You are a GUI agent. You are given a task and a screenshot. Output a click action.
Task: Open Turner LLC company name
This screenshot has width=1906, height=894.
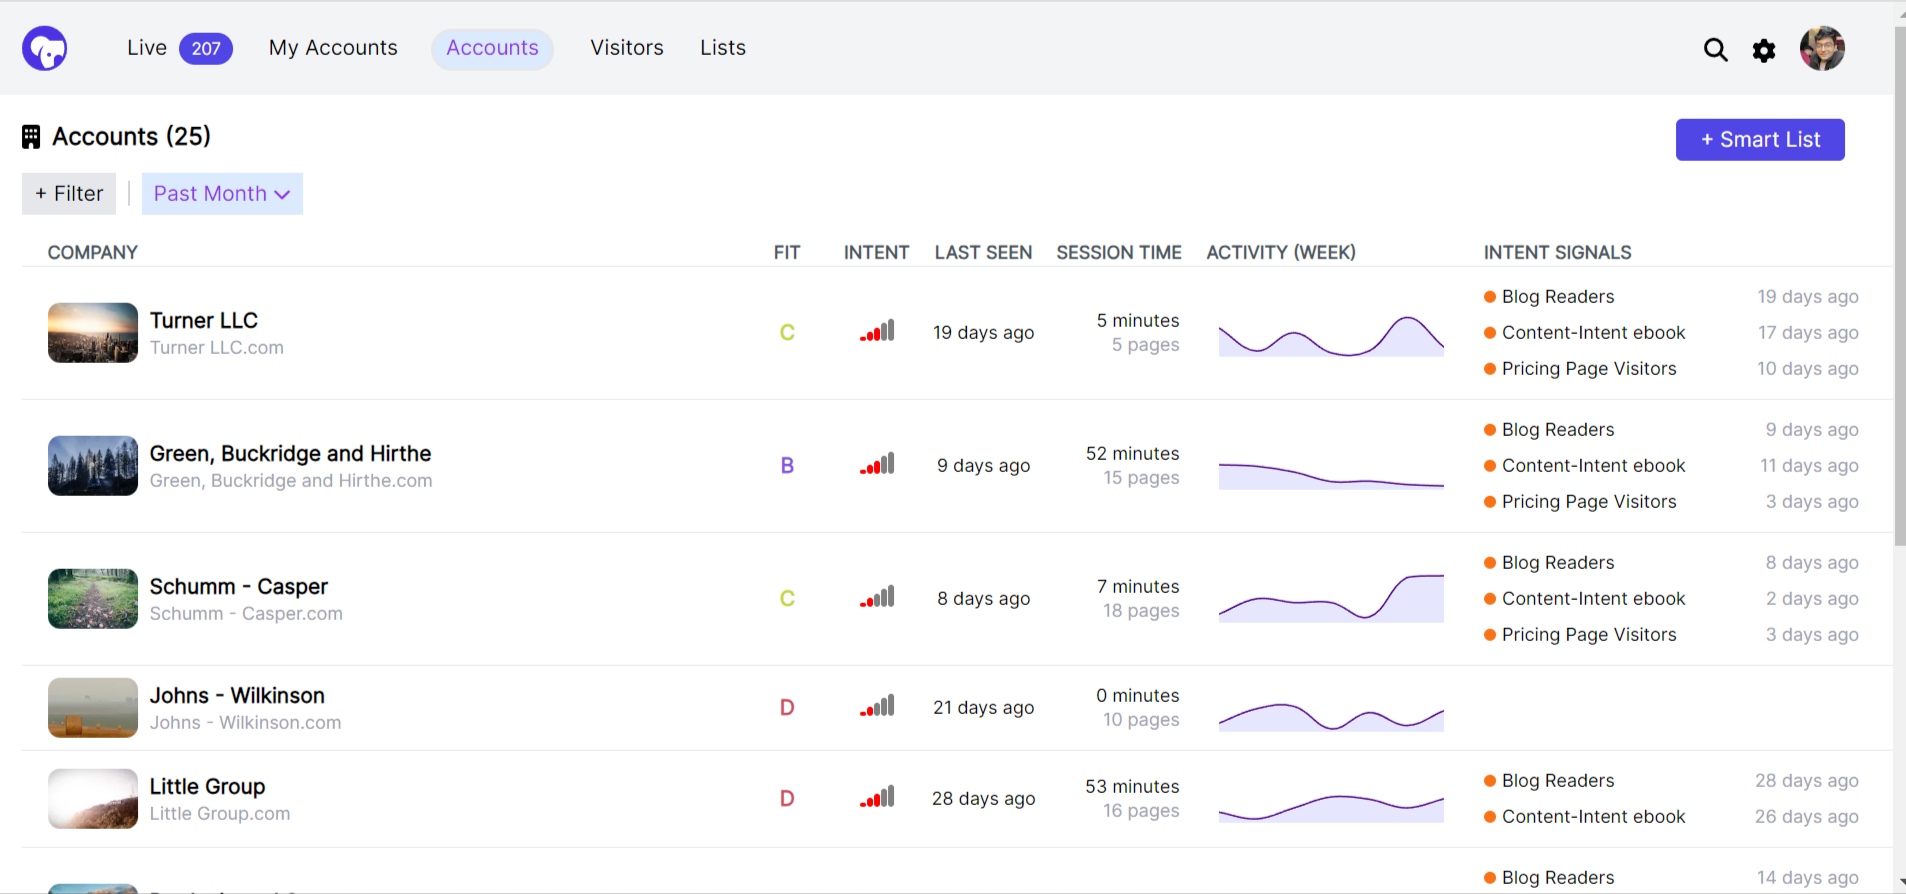point(204,321)
